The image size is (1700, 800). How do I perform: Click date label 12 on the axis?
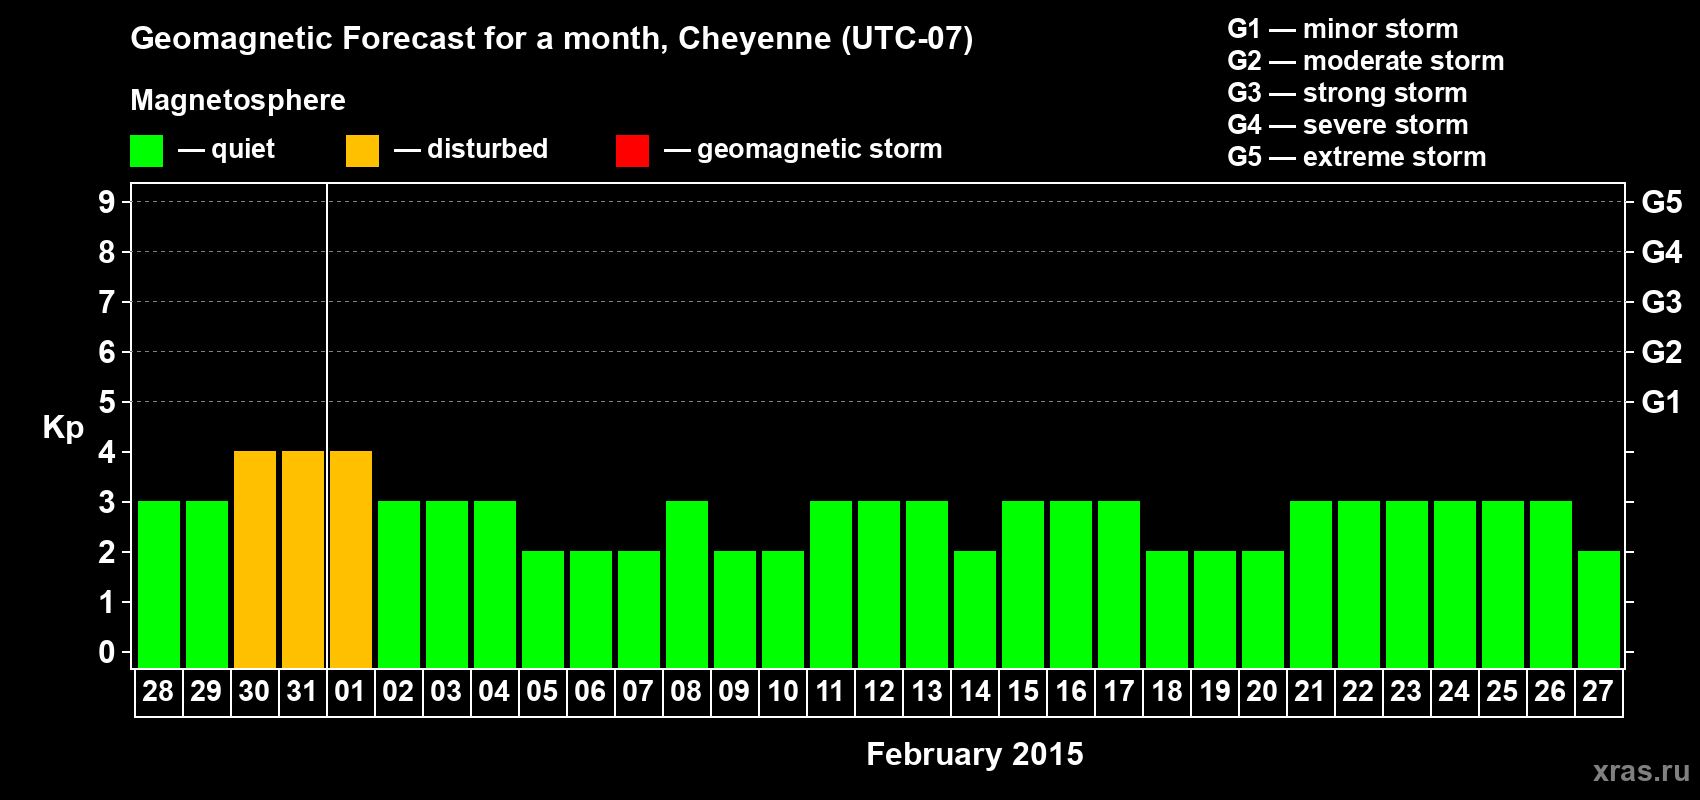pyautogui.click(x=878, y=691)
